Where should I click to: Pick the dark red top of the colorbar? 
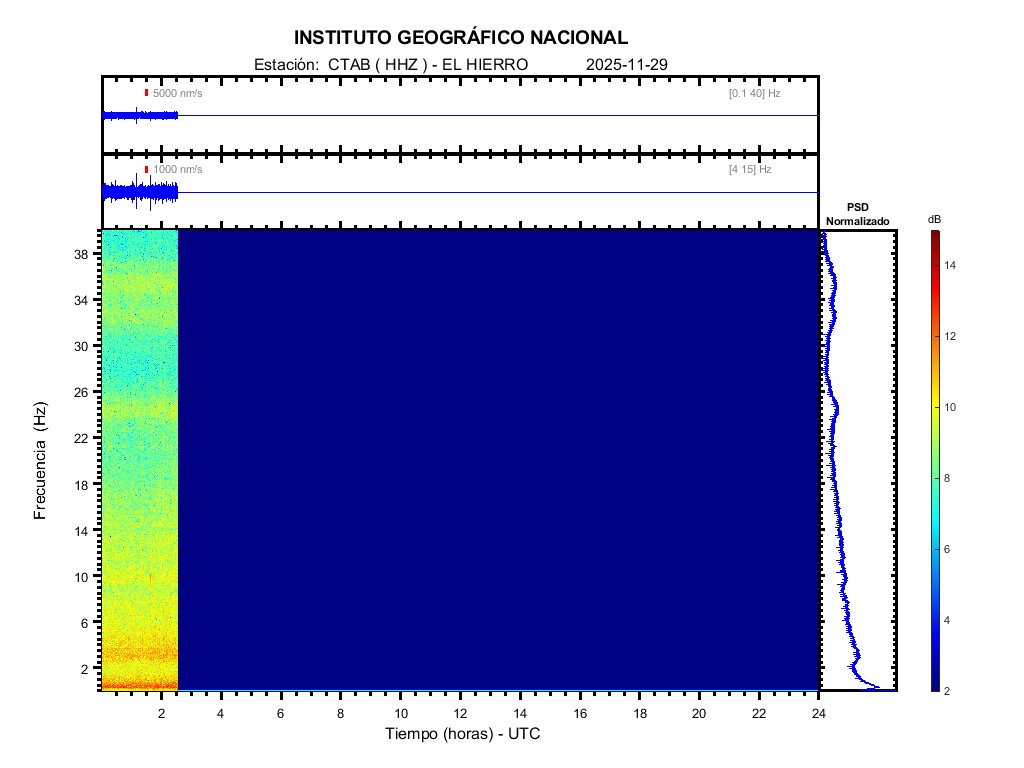934,235
